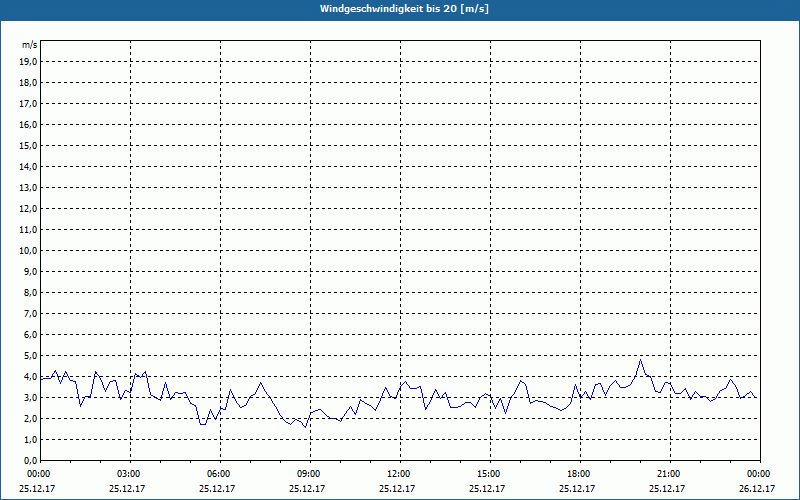Click the 0,0 y-axis label
Screen dimensions: 800x500
coord(30,461)
